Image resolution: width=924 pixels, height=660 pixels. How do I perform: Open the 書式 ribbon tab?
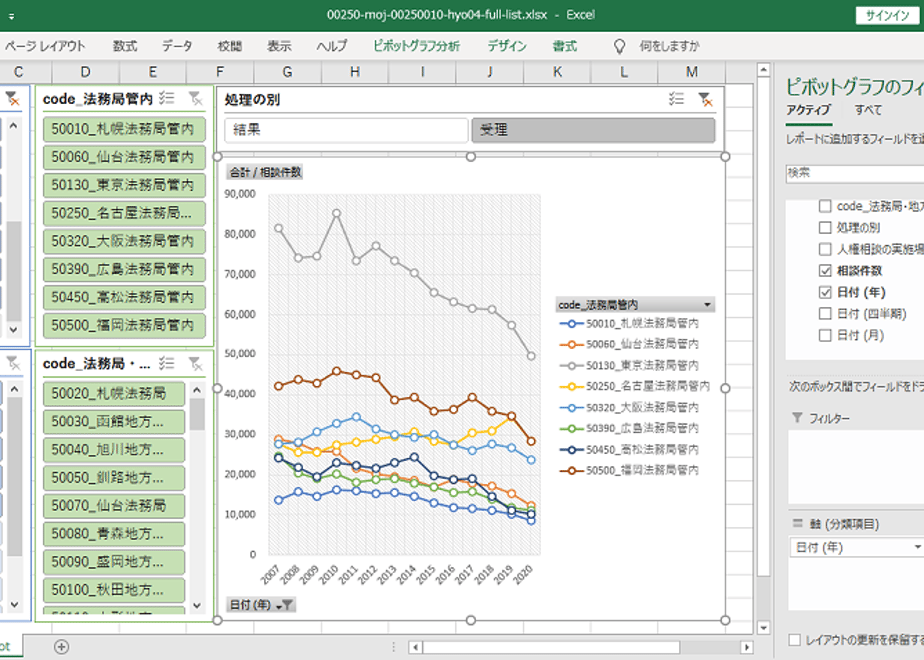564,46
